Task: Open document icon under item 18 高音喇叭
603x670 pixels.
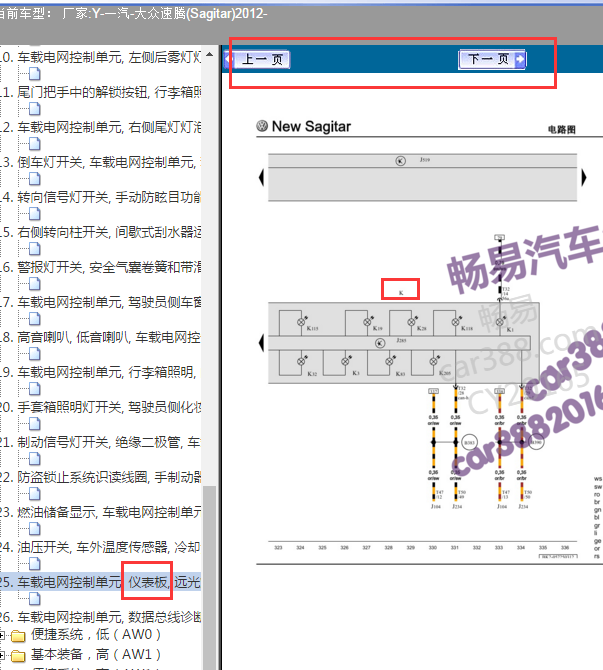Action: [35, 354]
